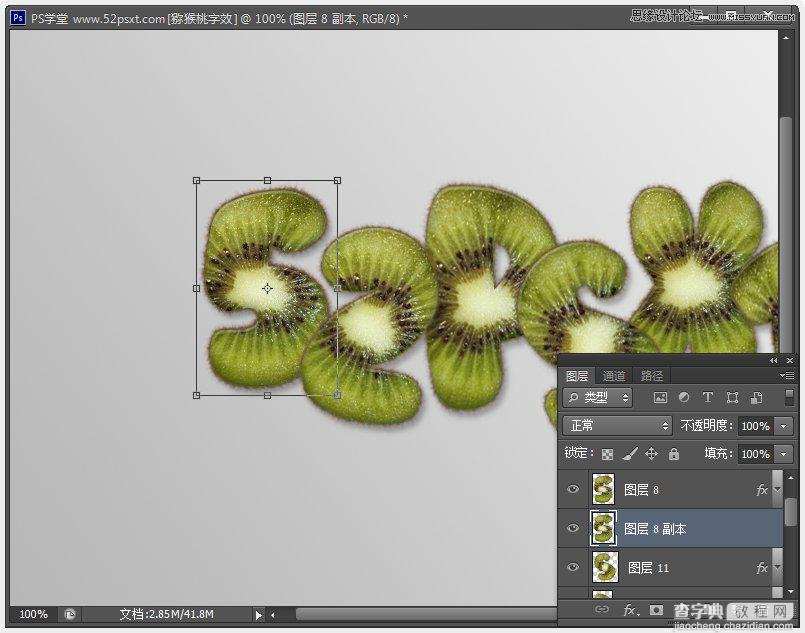Open the 不透明度 opacity slider arrow
The image size is (805, 633).
point(784,426)
